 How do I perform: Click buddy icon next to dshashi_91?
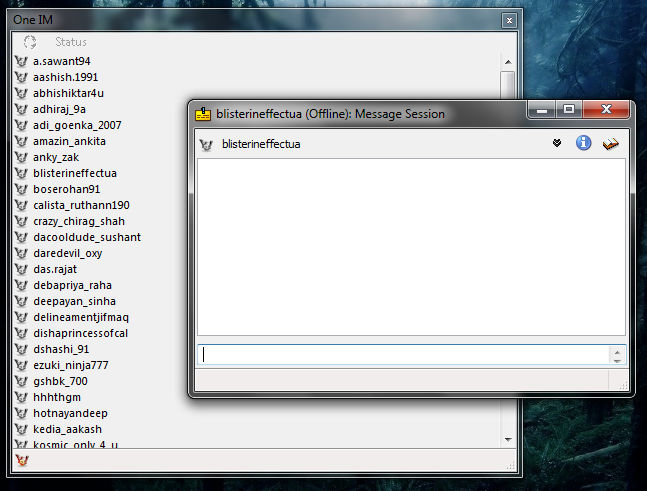[x=21, y=349]
